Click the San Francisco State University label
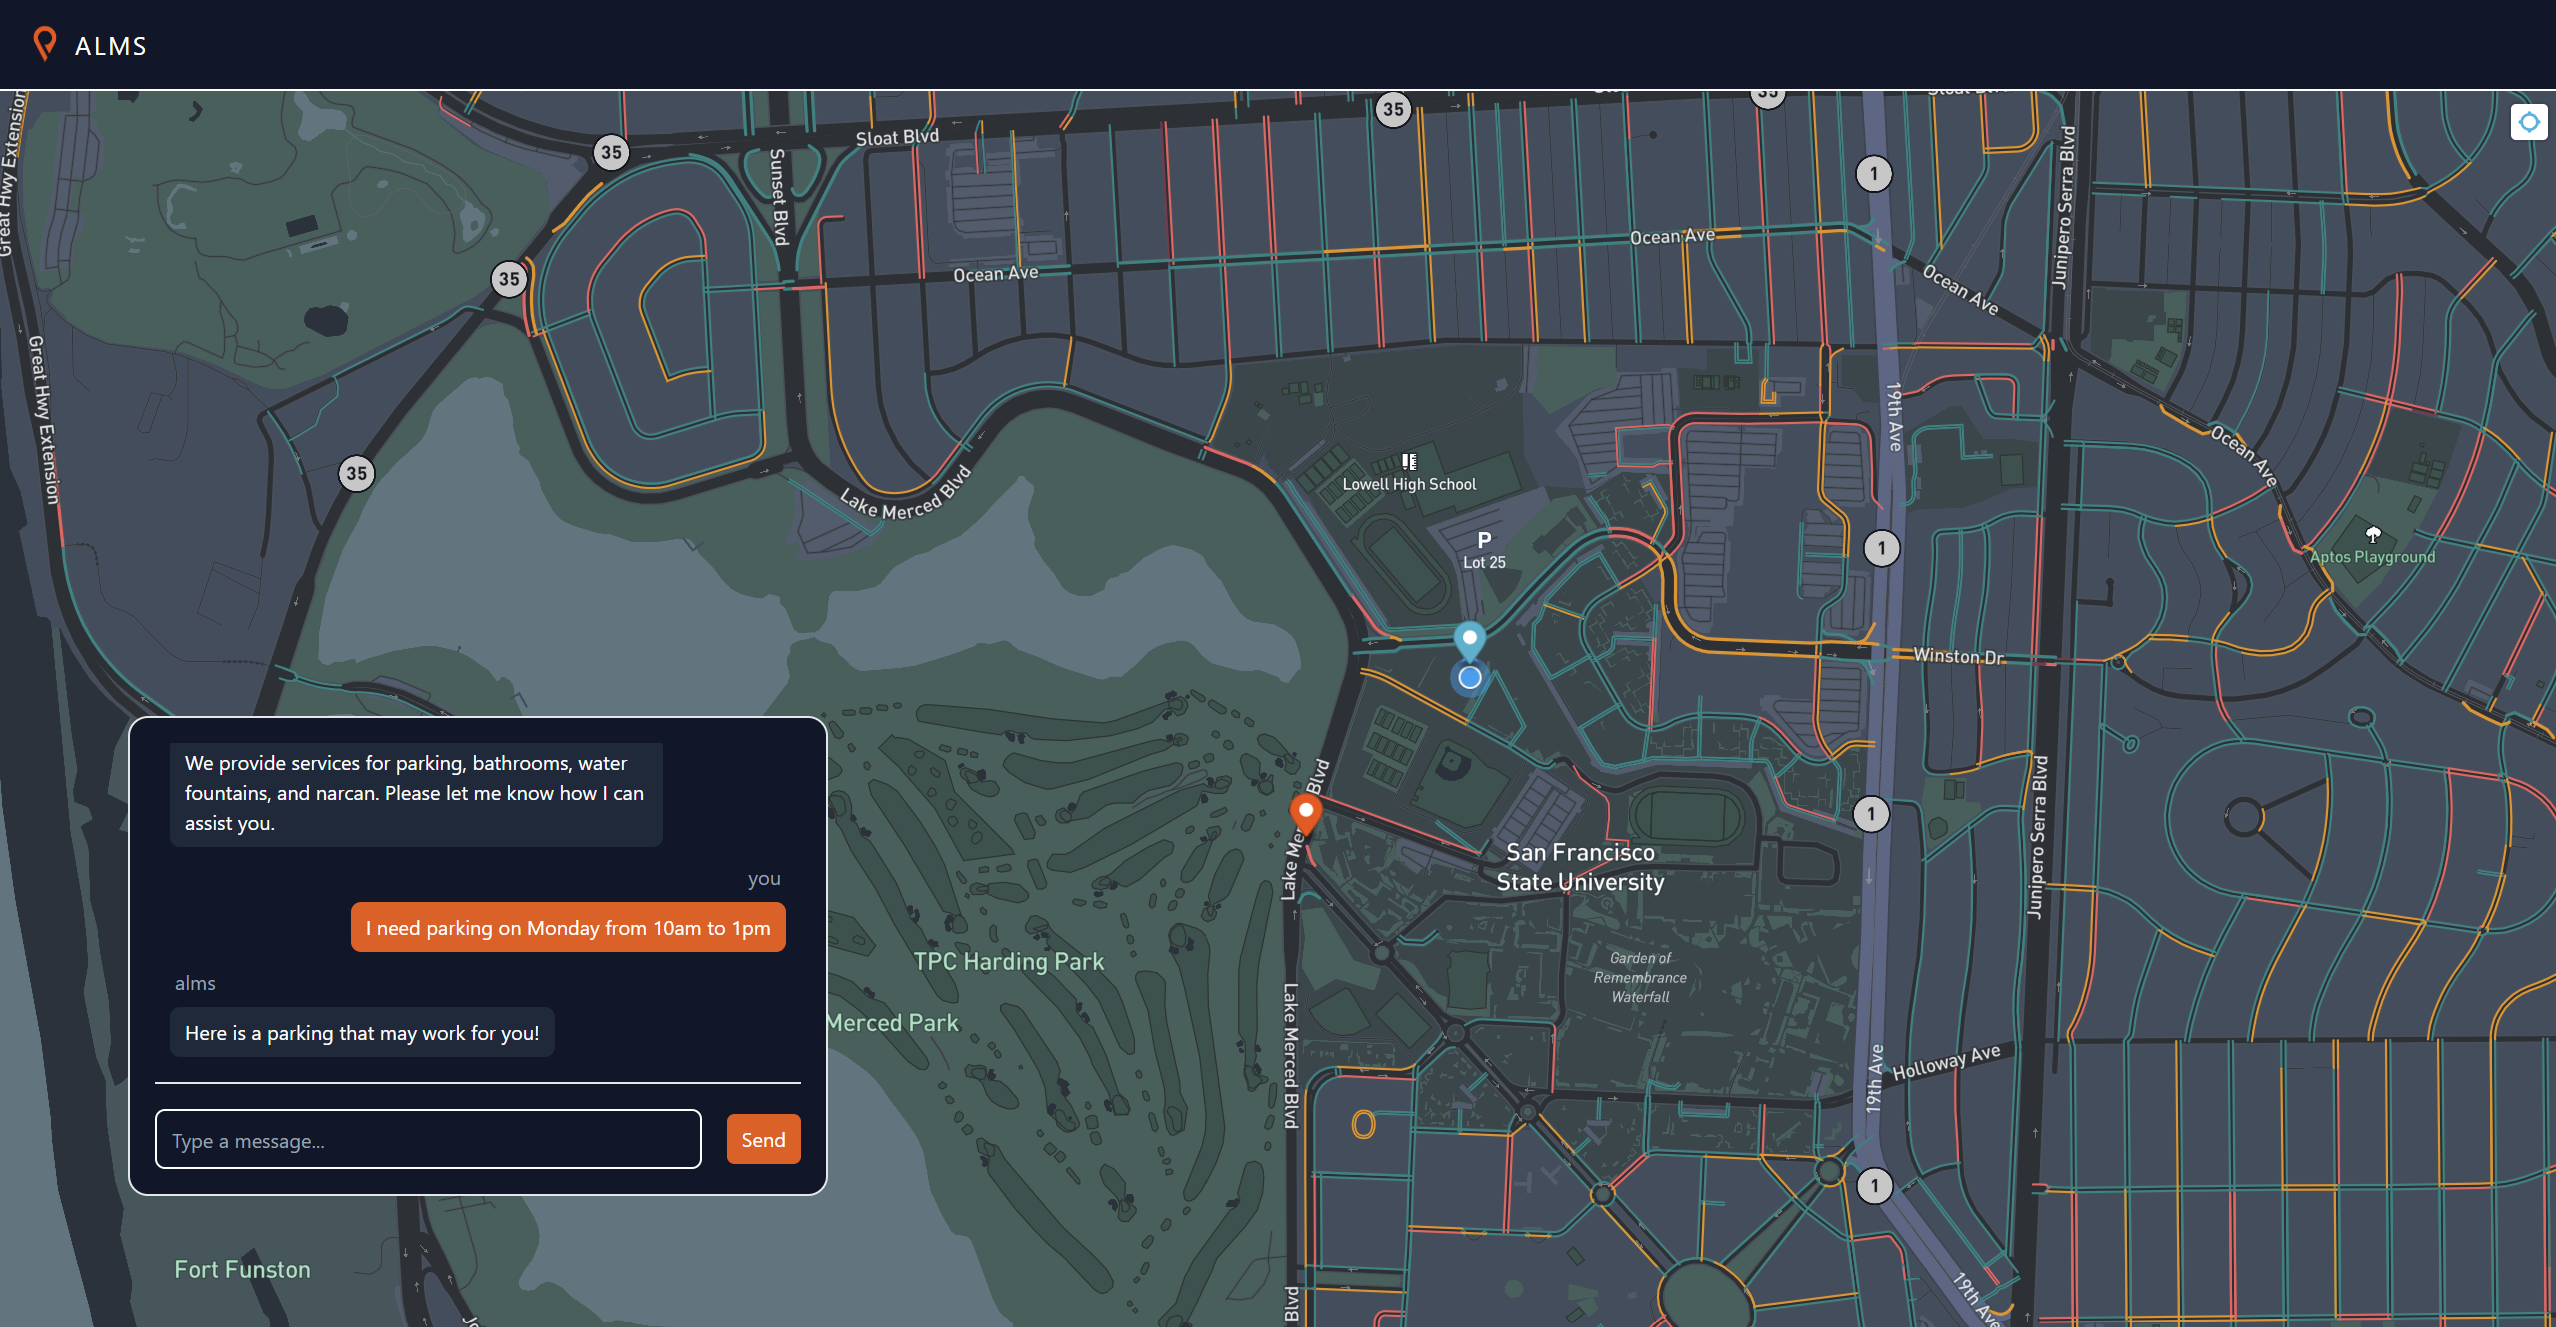Image resolution: width=2556 pixels, height=1327 pixels. tap(1580, 867)
